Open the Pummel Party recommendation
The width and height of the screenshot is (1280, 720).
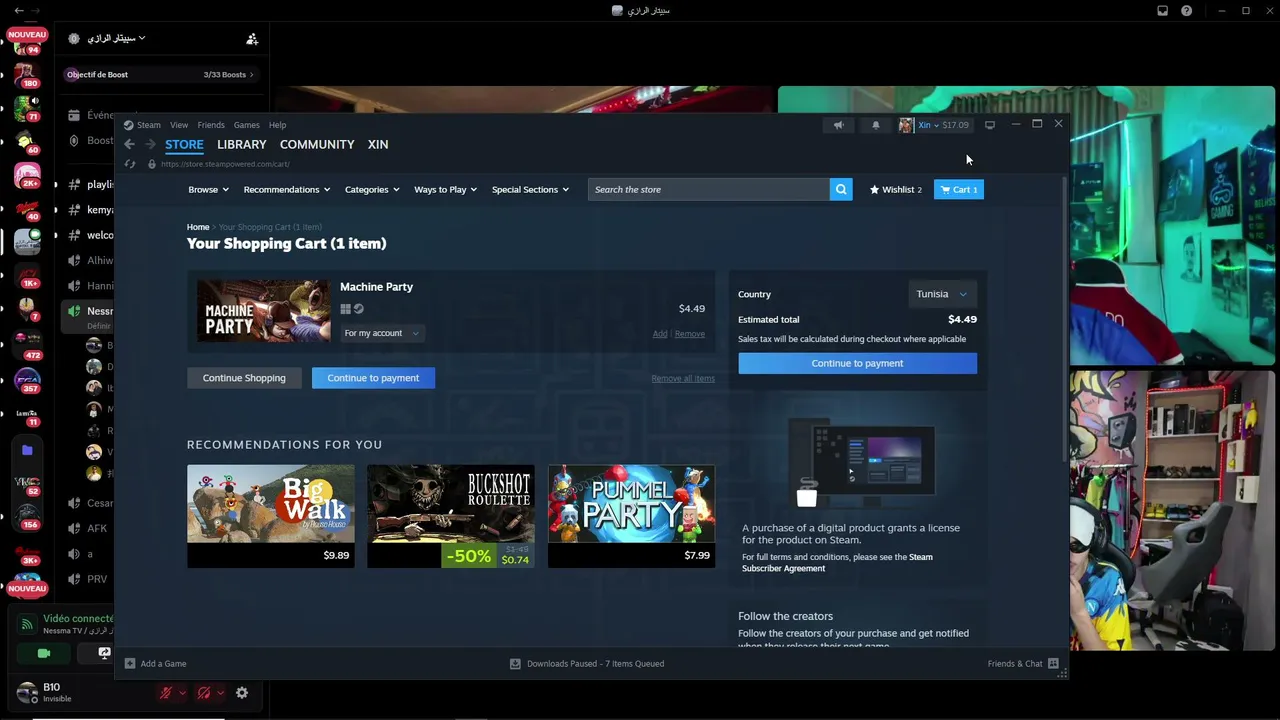631,515
